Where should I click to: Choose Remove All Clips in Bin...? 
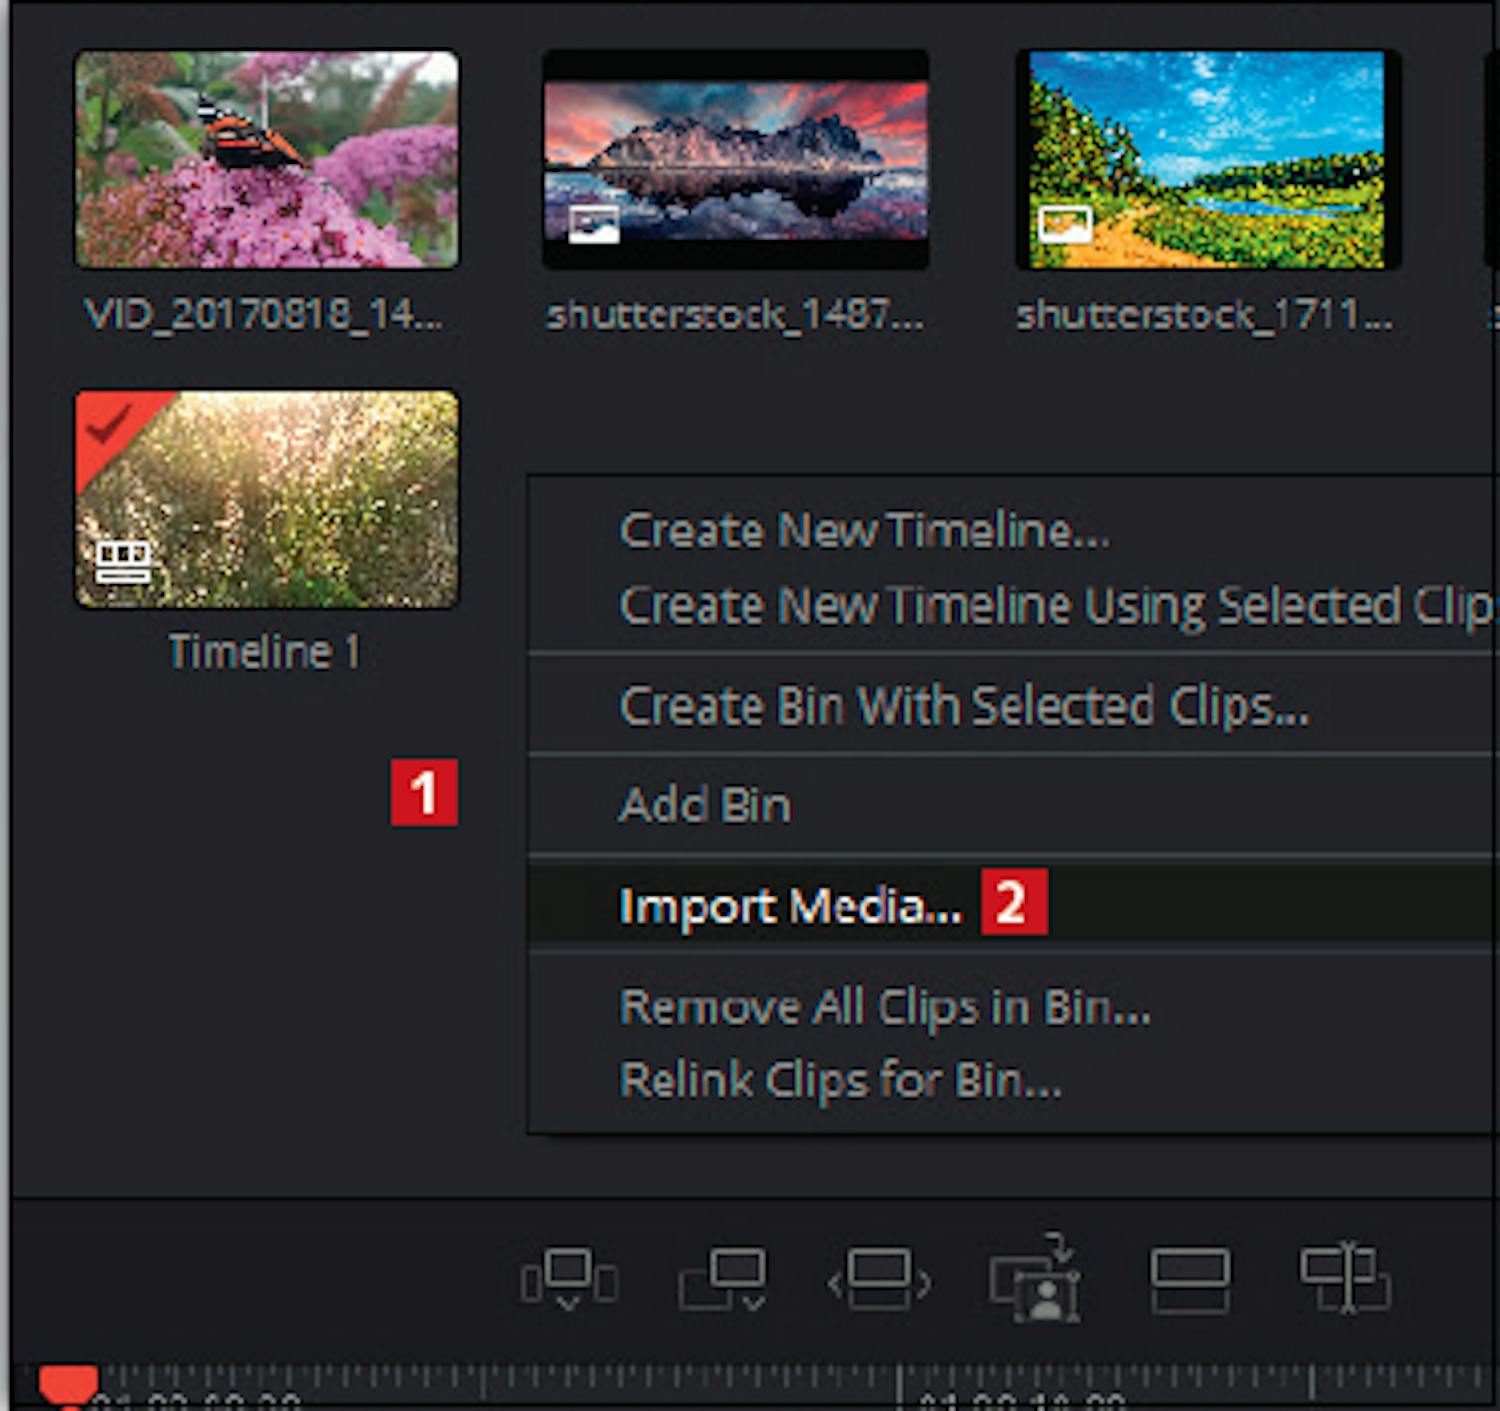click(885, 1007)
